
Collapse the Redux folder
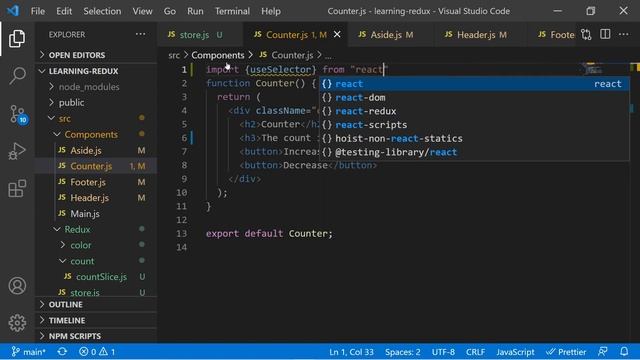pos(96,229)
